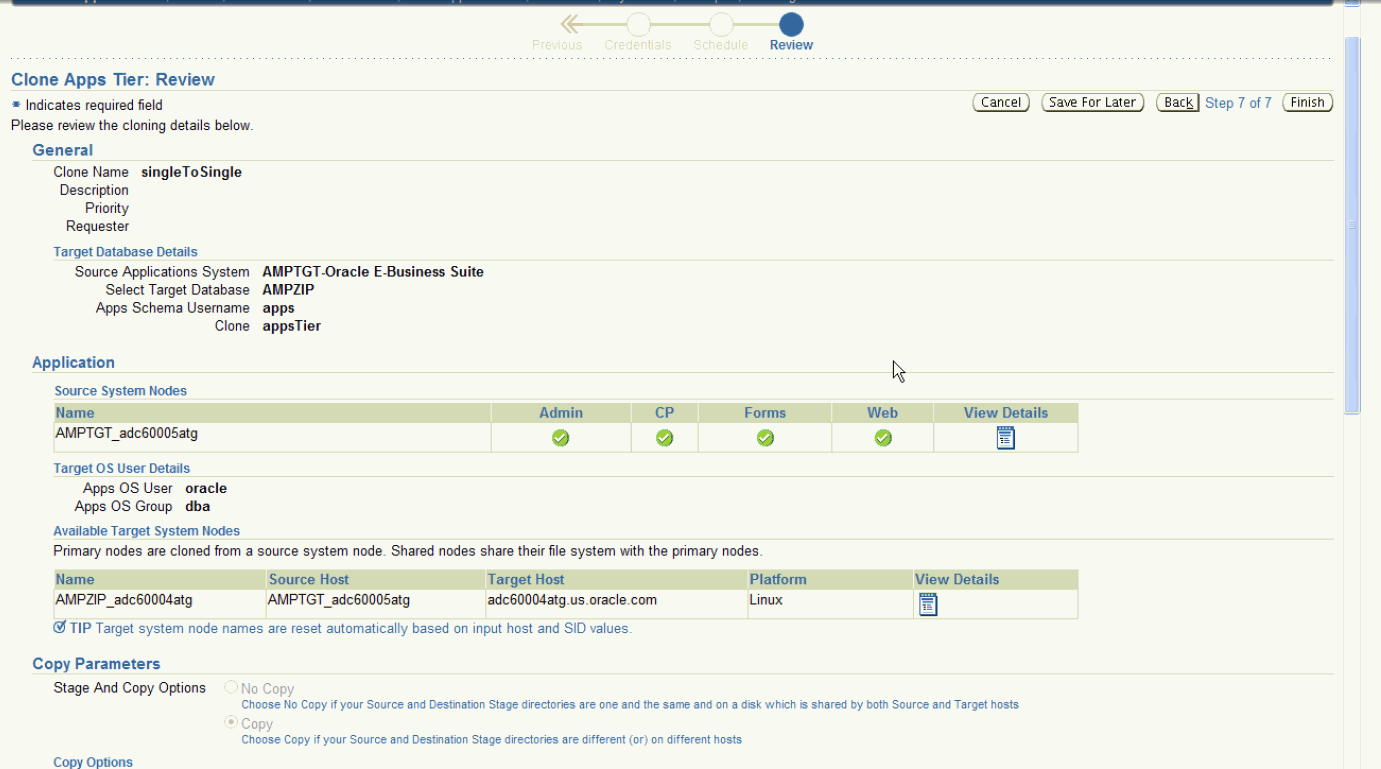Viewport: 1381px width, 769px height.
Task: Click the vertical page scrollbar thumb
Action: (x=1352, y=225)
